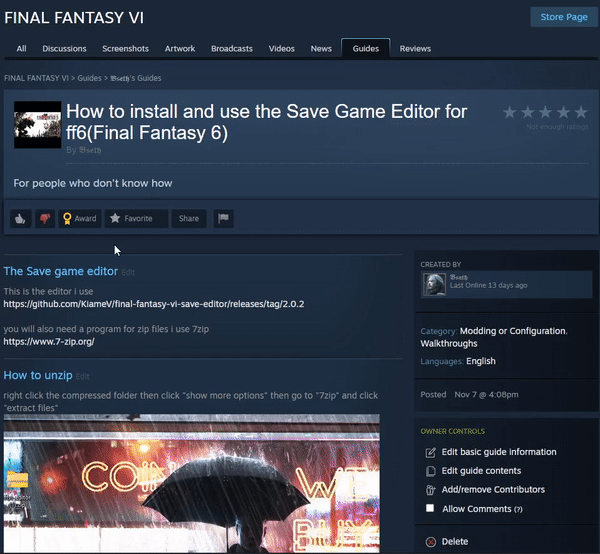
Task: Open FINAL FANTASY VI breadcrumb link
Action: (36, 78)
